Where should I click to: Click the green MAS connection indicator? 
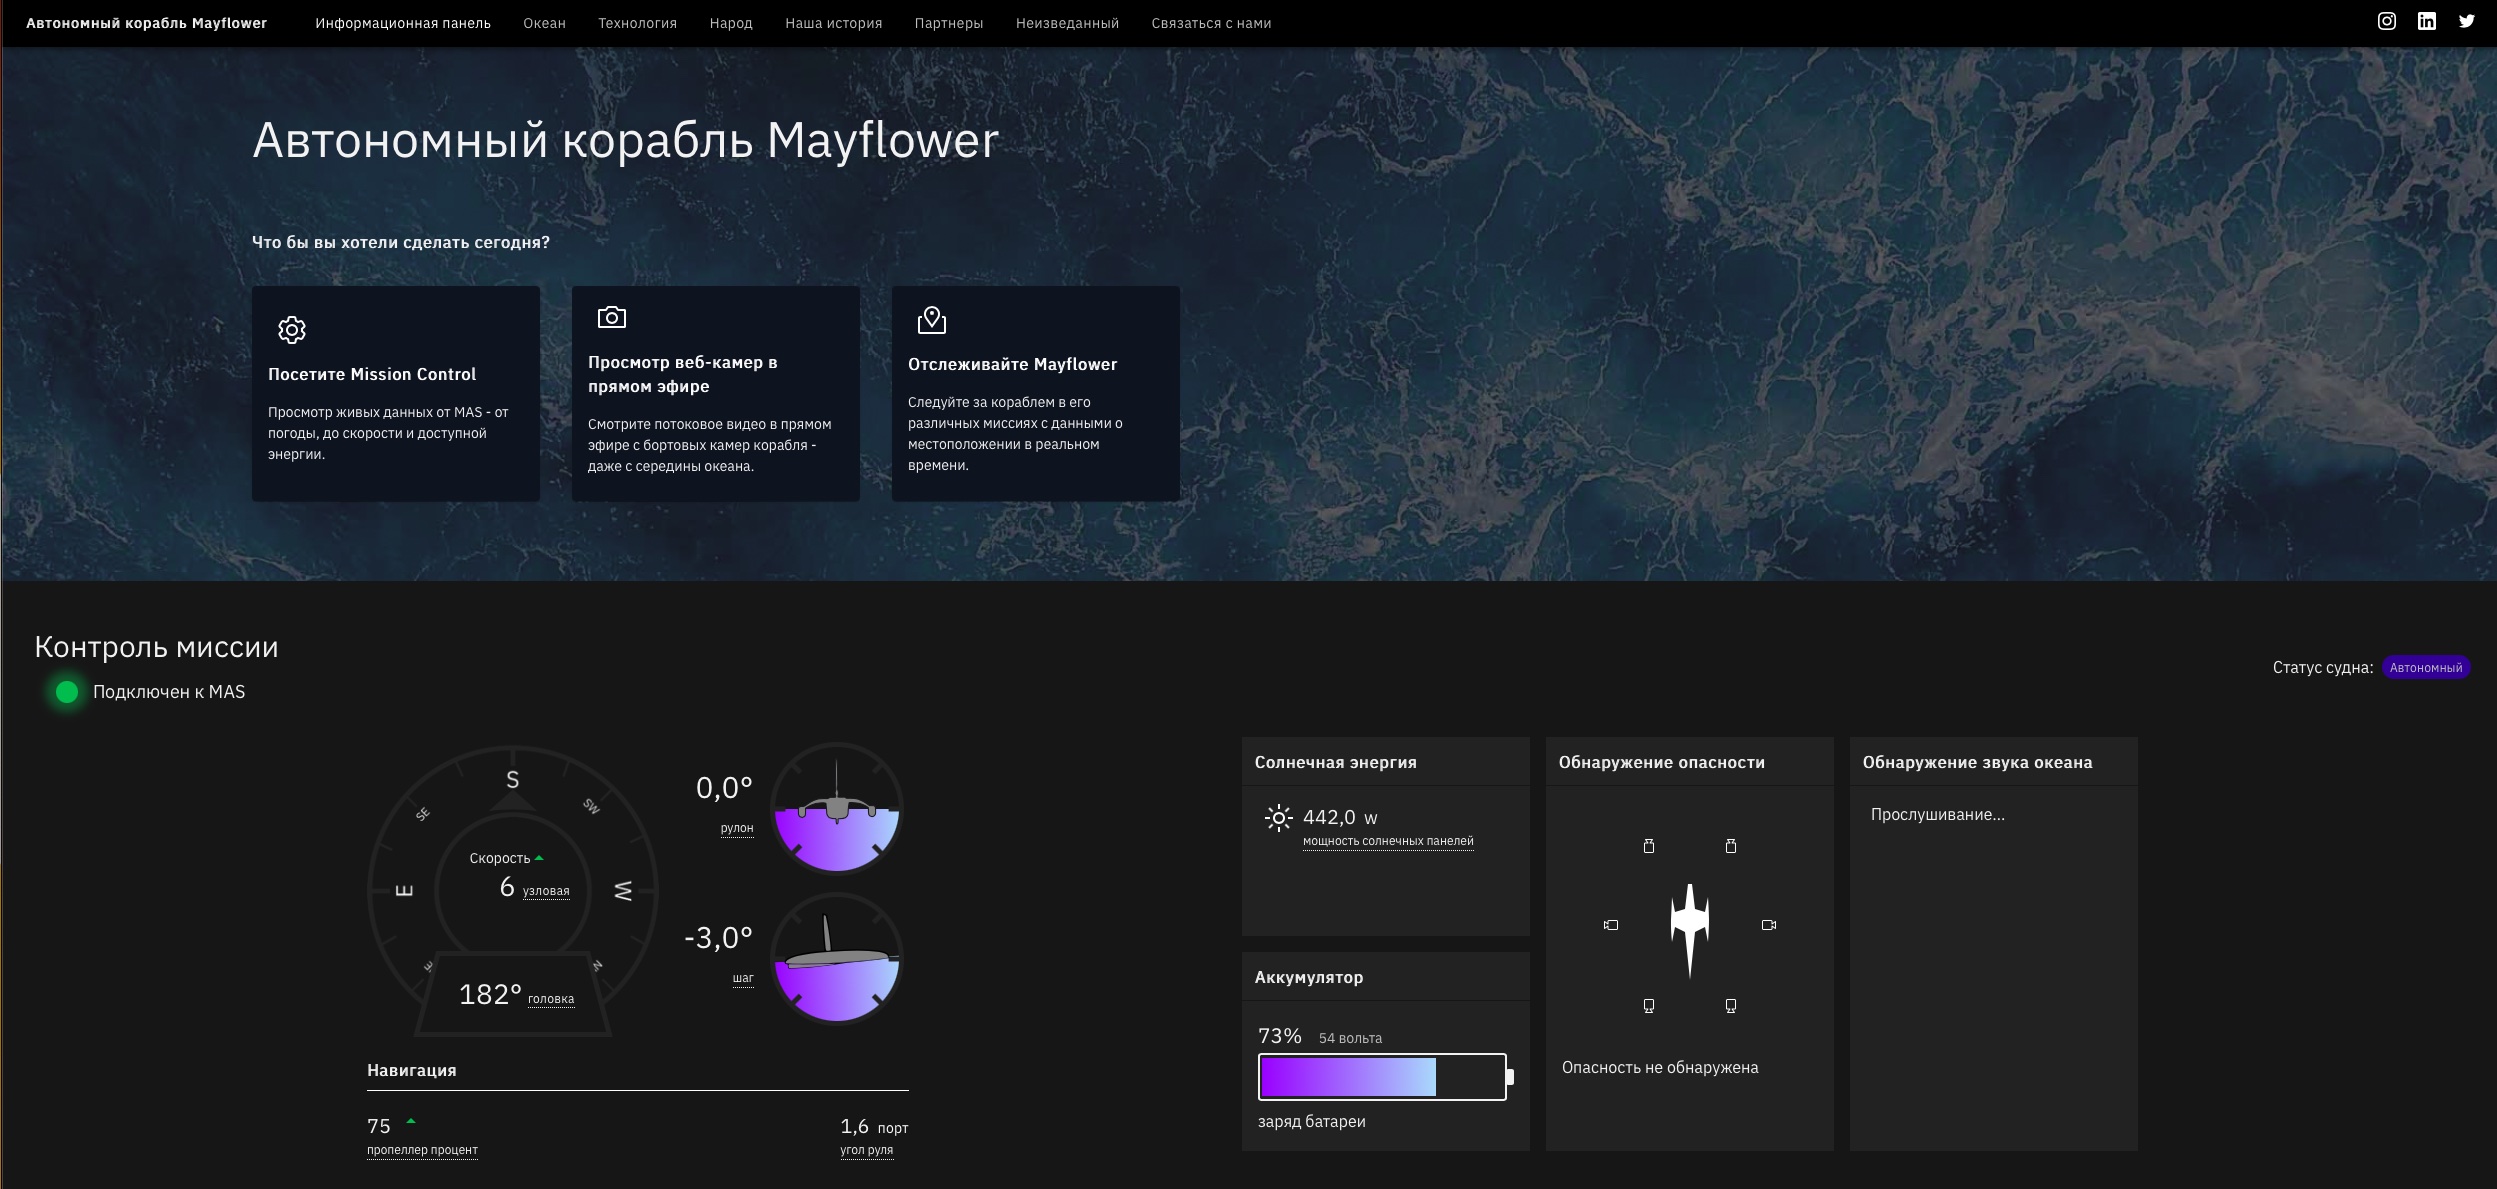(67, 692)
